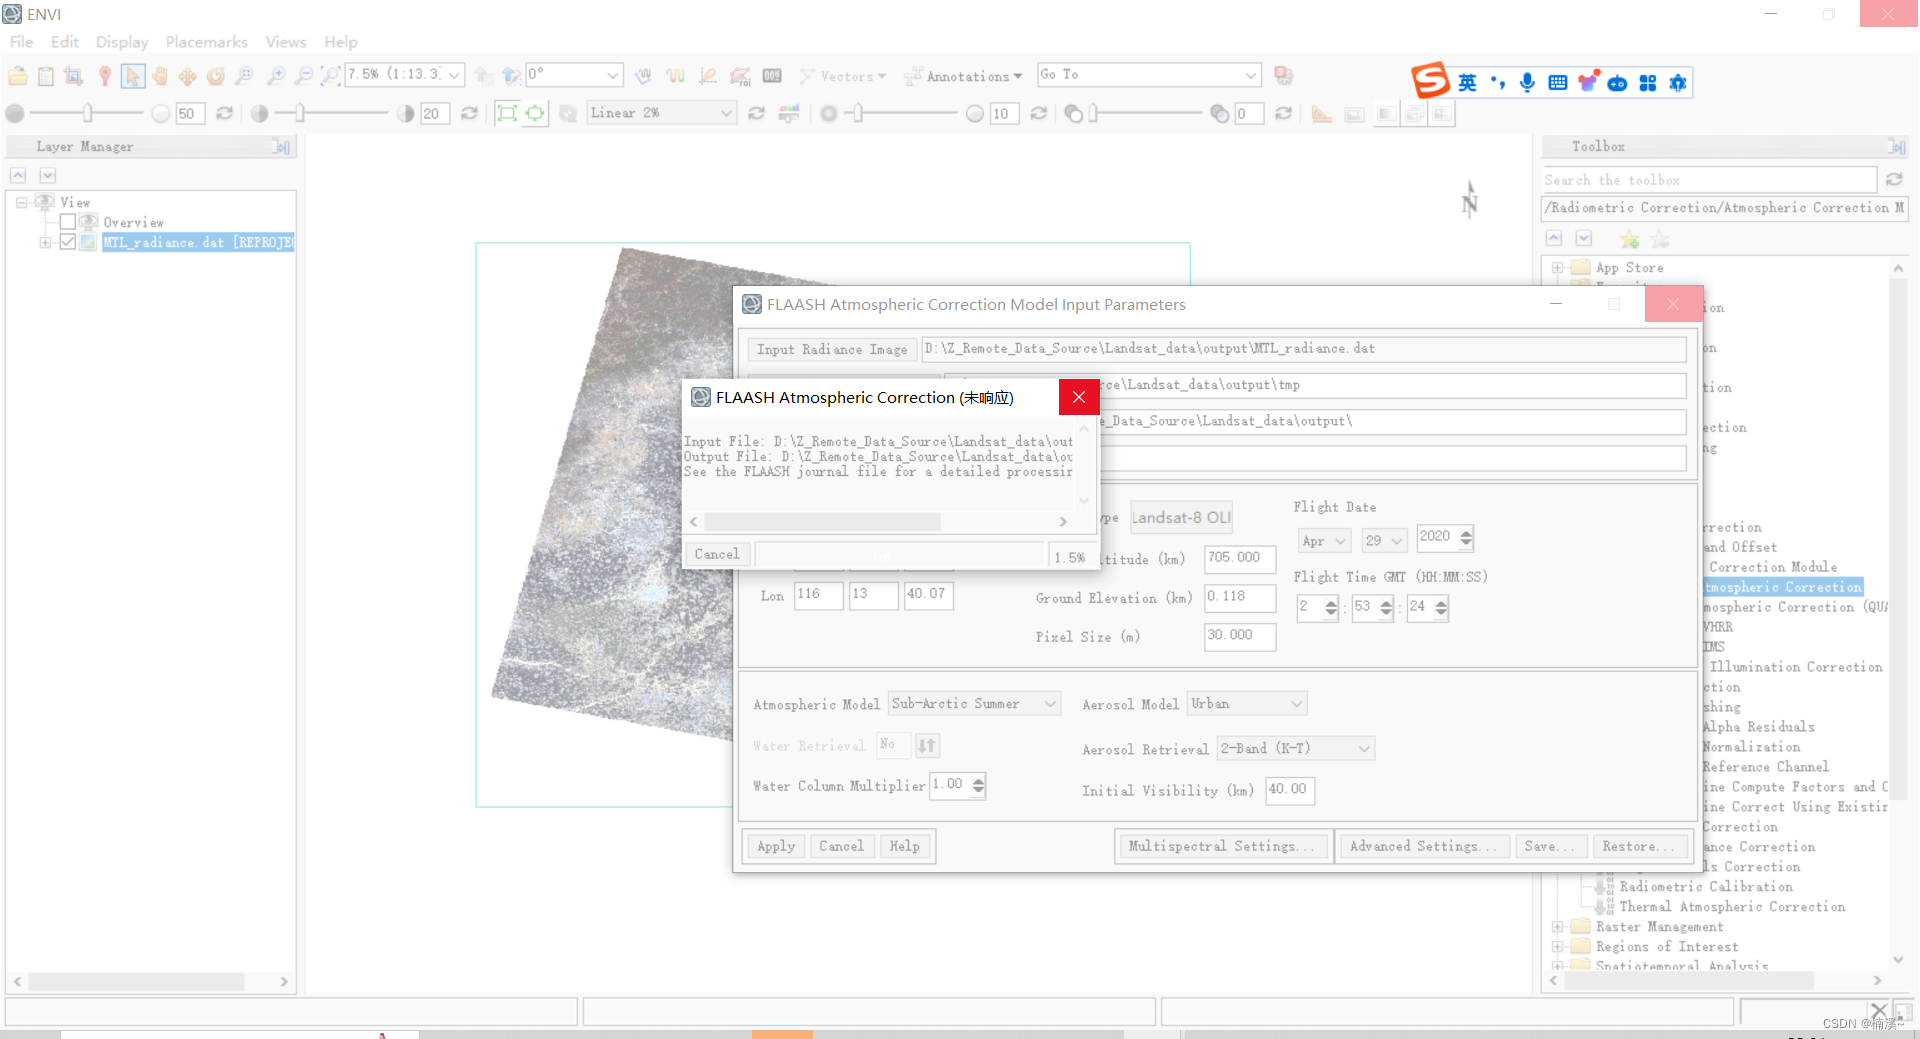The height and width of the screenshot is (1039, 1920).
Task: Adjust the transparency slider handle
Action: click(1094, 113)
